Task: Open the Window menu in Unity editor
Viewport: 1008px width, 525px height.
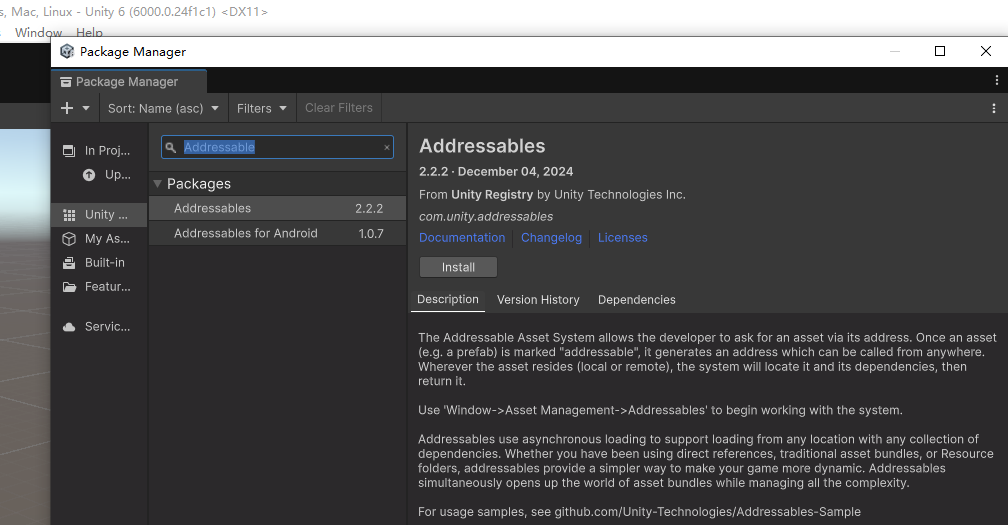Action: 39,32
